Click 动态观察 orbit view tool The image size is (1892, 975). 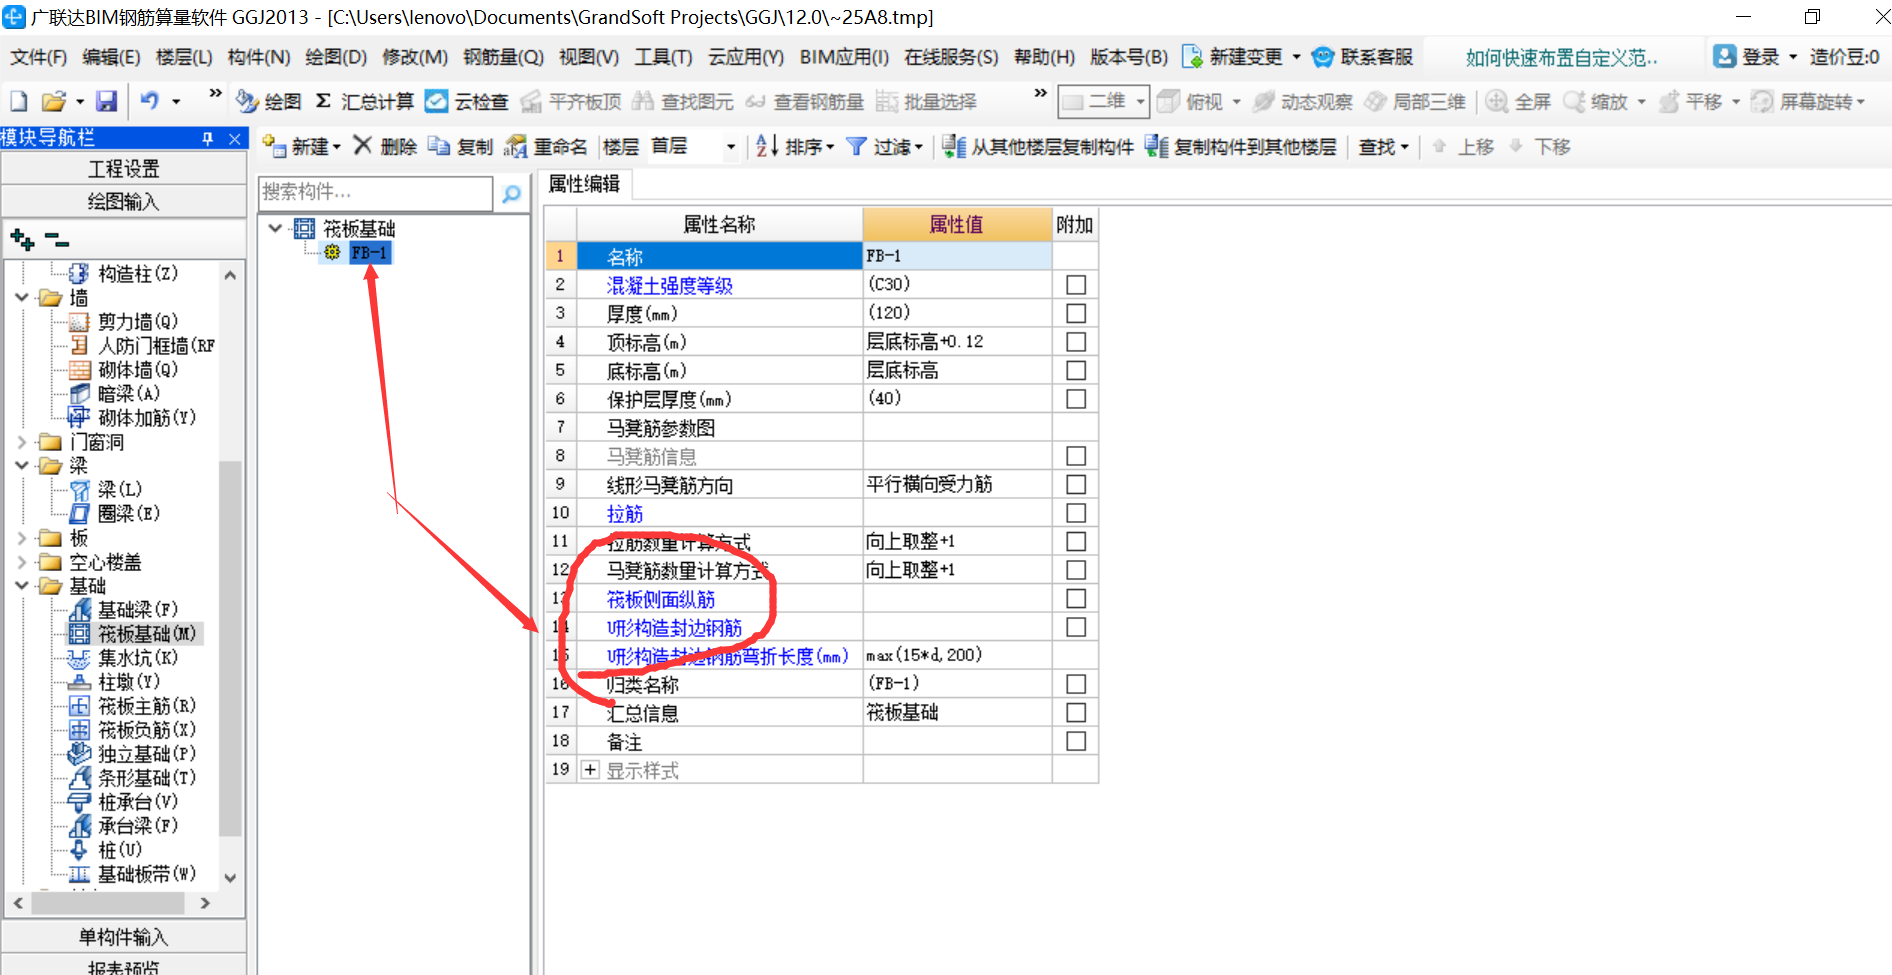1303,101
